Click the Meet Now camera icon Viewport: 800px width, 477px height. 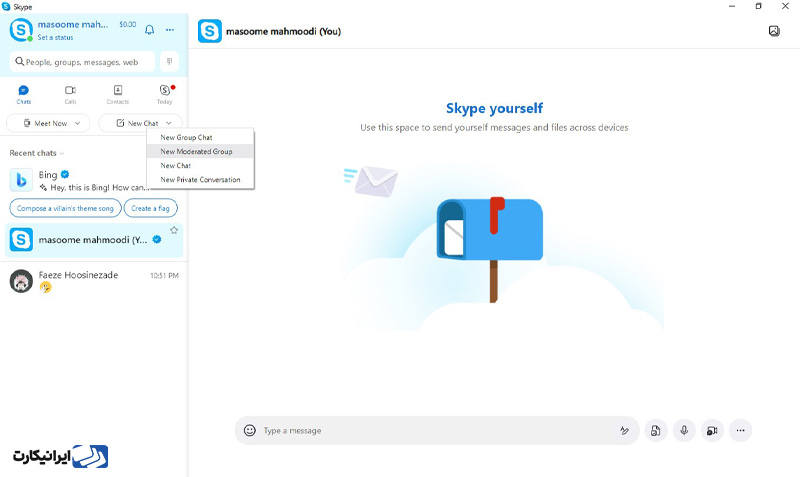click(27, 123)
